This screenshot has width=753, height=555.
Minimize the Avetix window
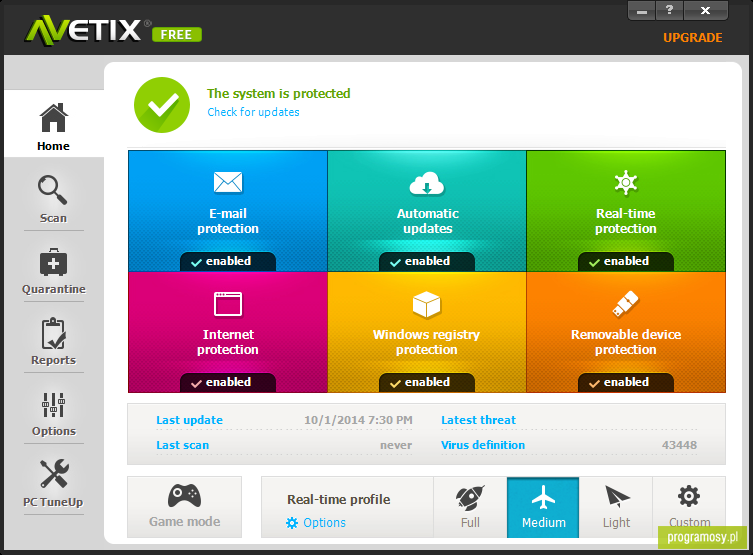[642, 11]
